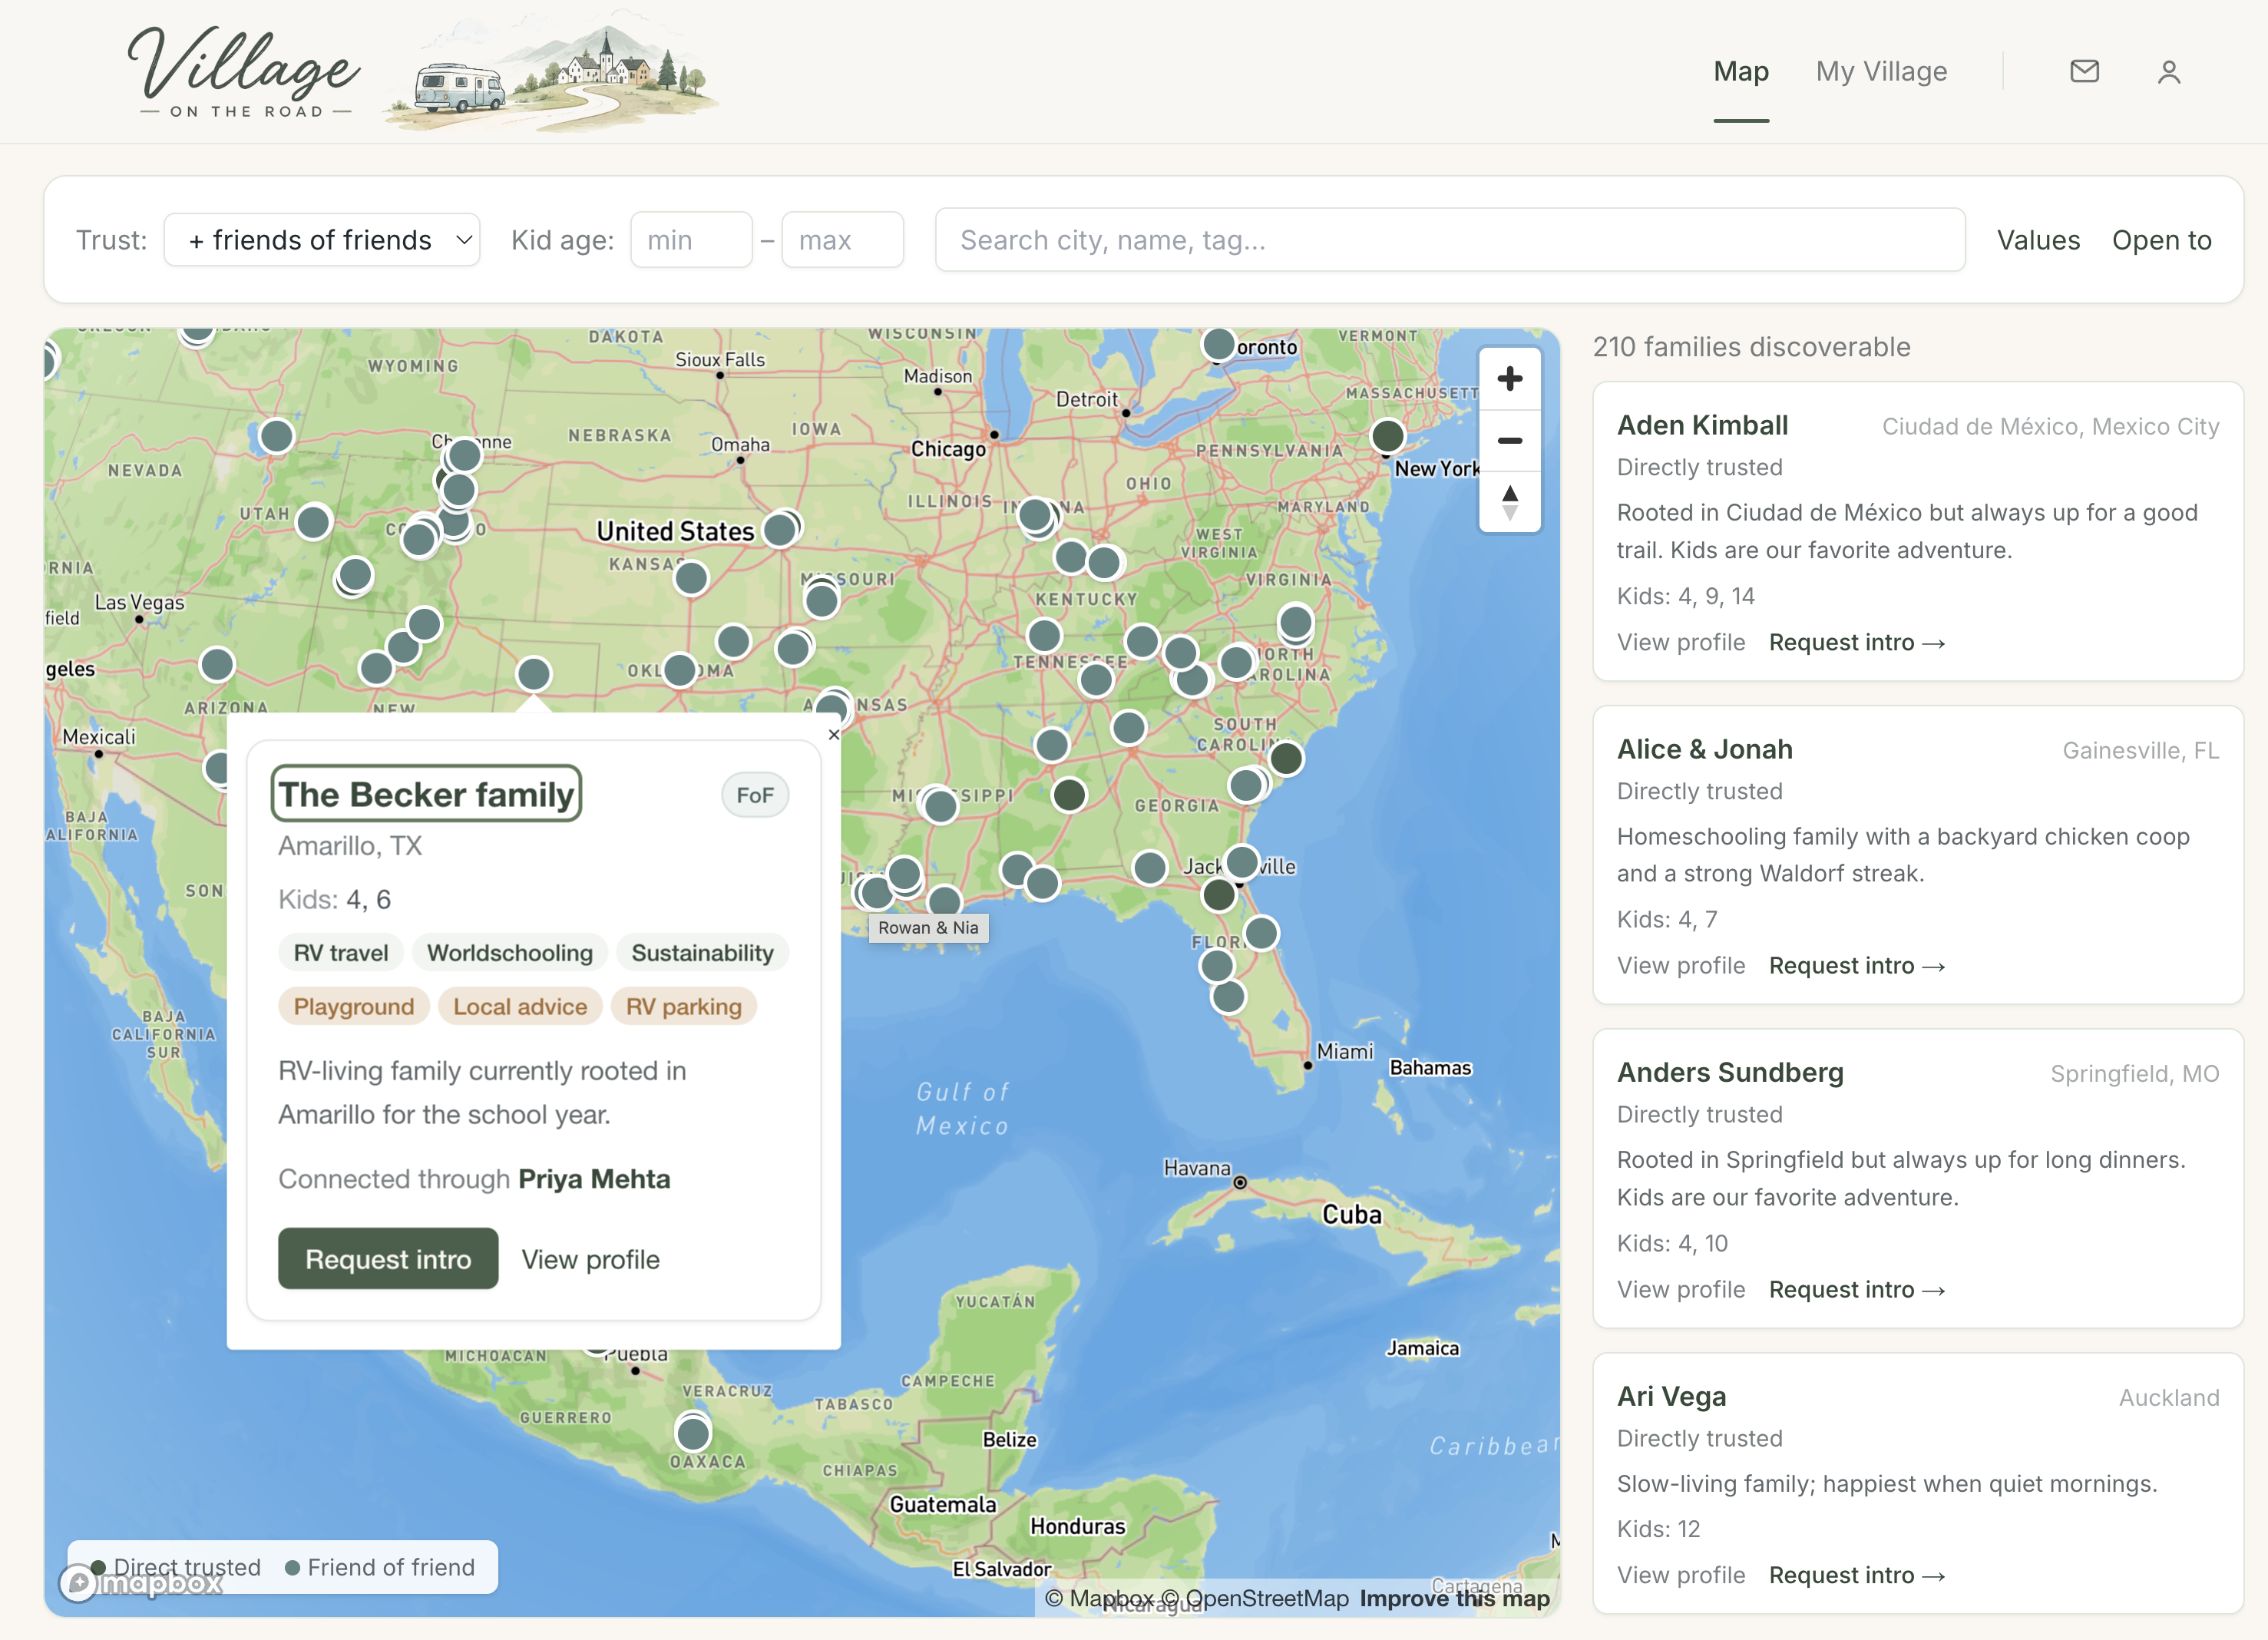The image size is (2268, 1640).
Task: Zoom out on the map
Action: click(1509, 440)
